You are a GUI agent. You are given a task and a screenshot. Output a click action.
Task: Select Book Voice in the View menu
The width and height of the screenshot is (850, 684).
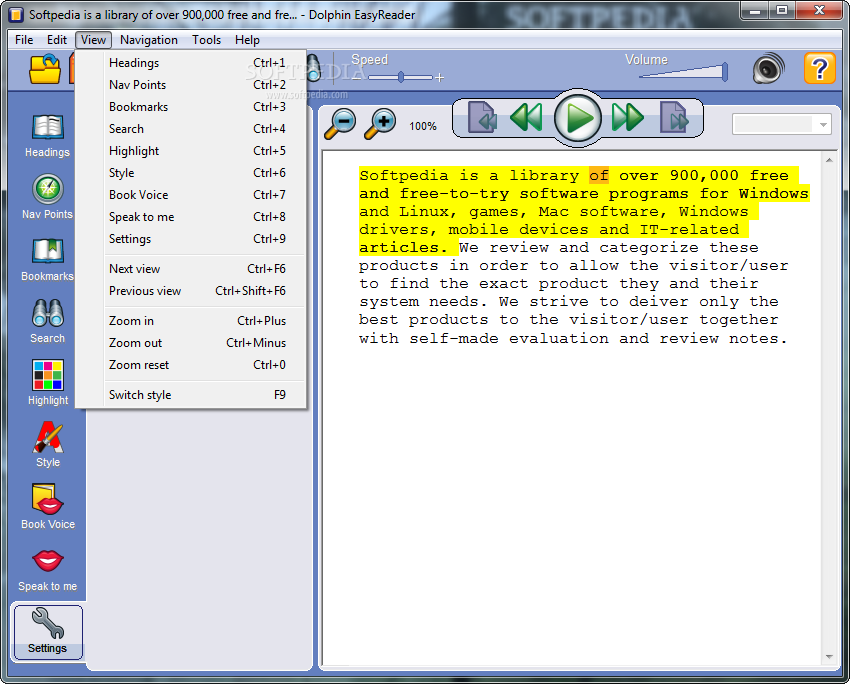tap(191, 195)
